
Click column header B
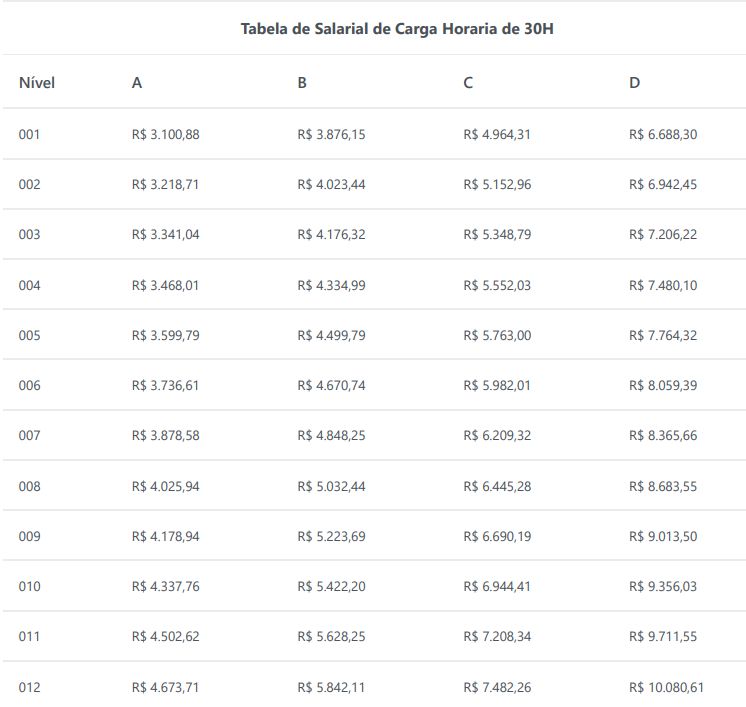coord(302,82)
